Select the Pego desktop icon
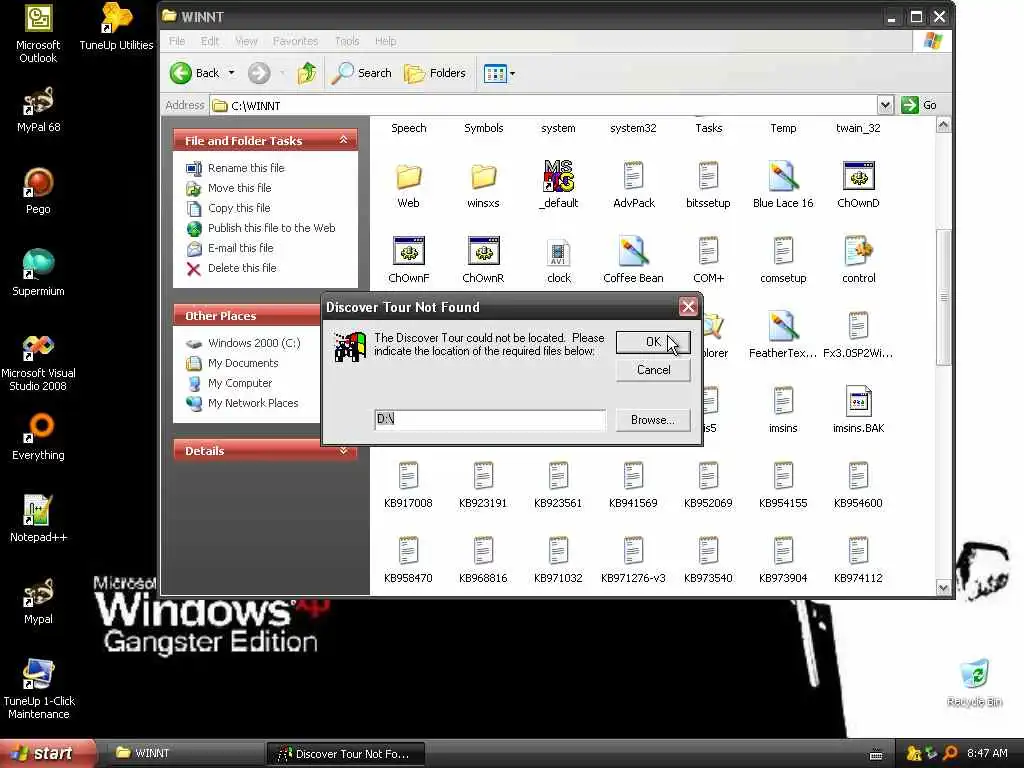The image size is (1024, 768). click(x=38, y=191)
